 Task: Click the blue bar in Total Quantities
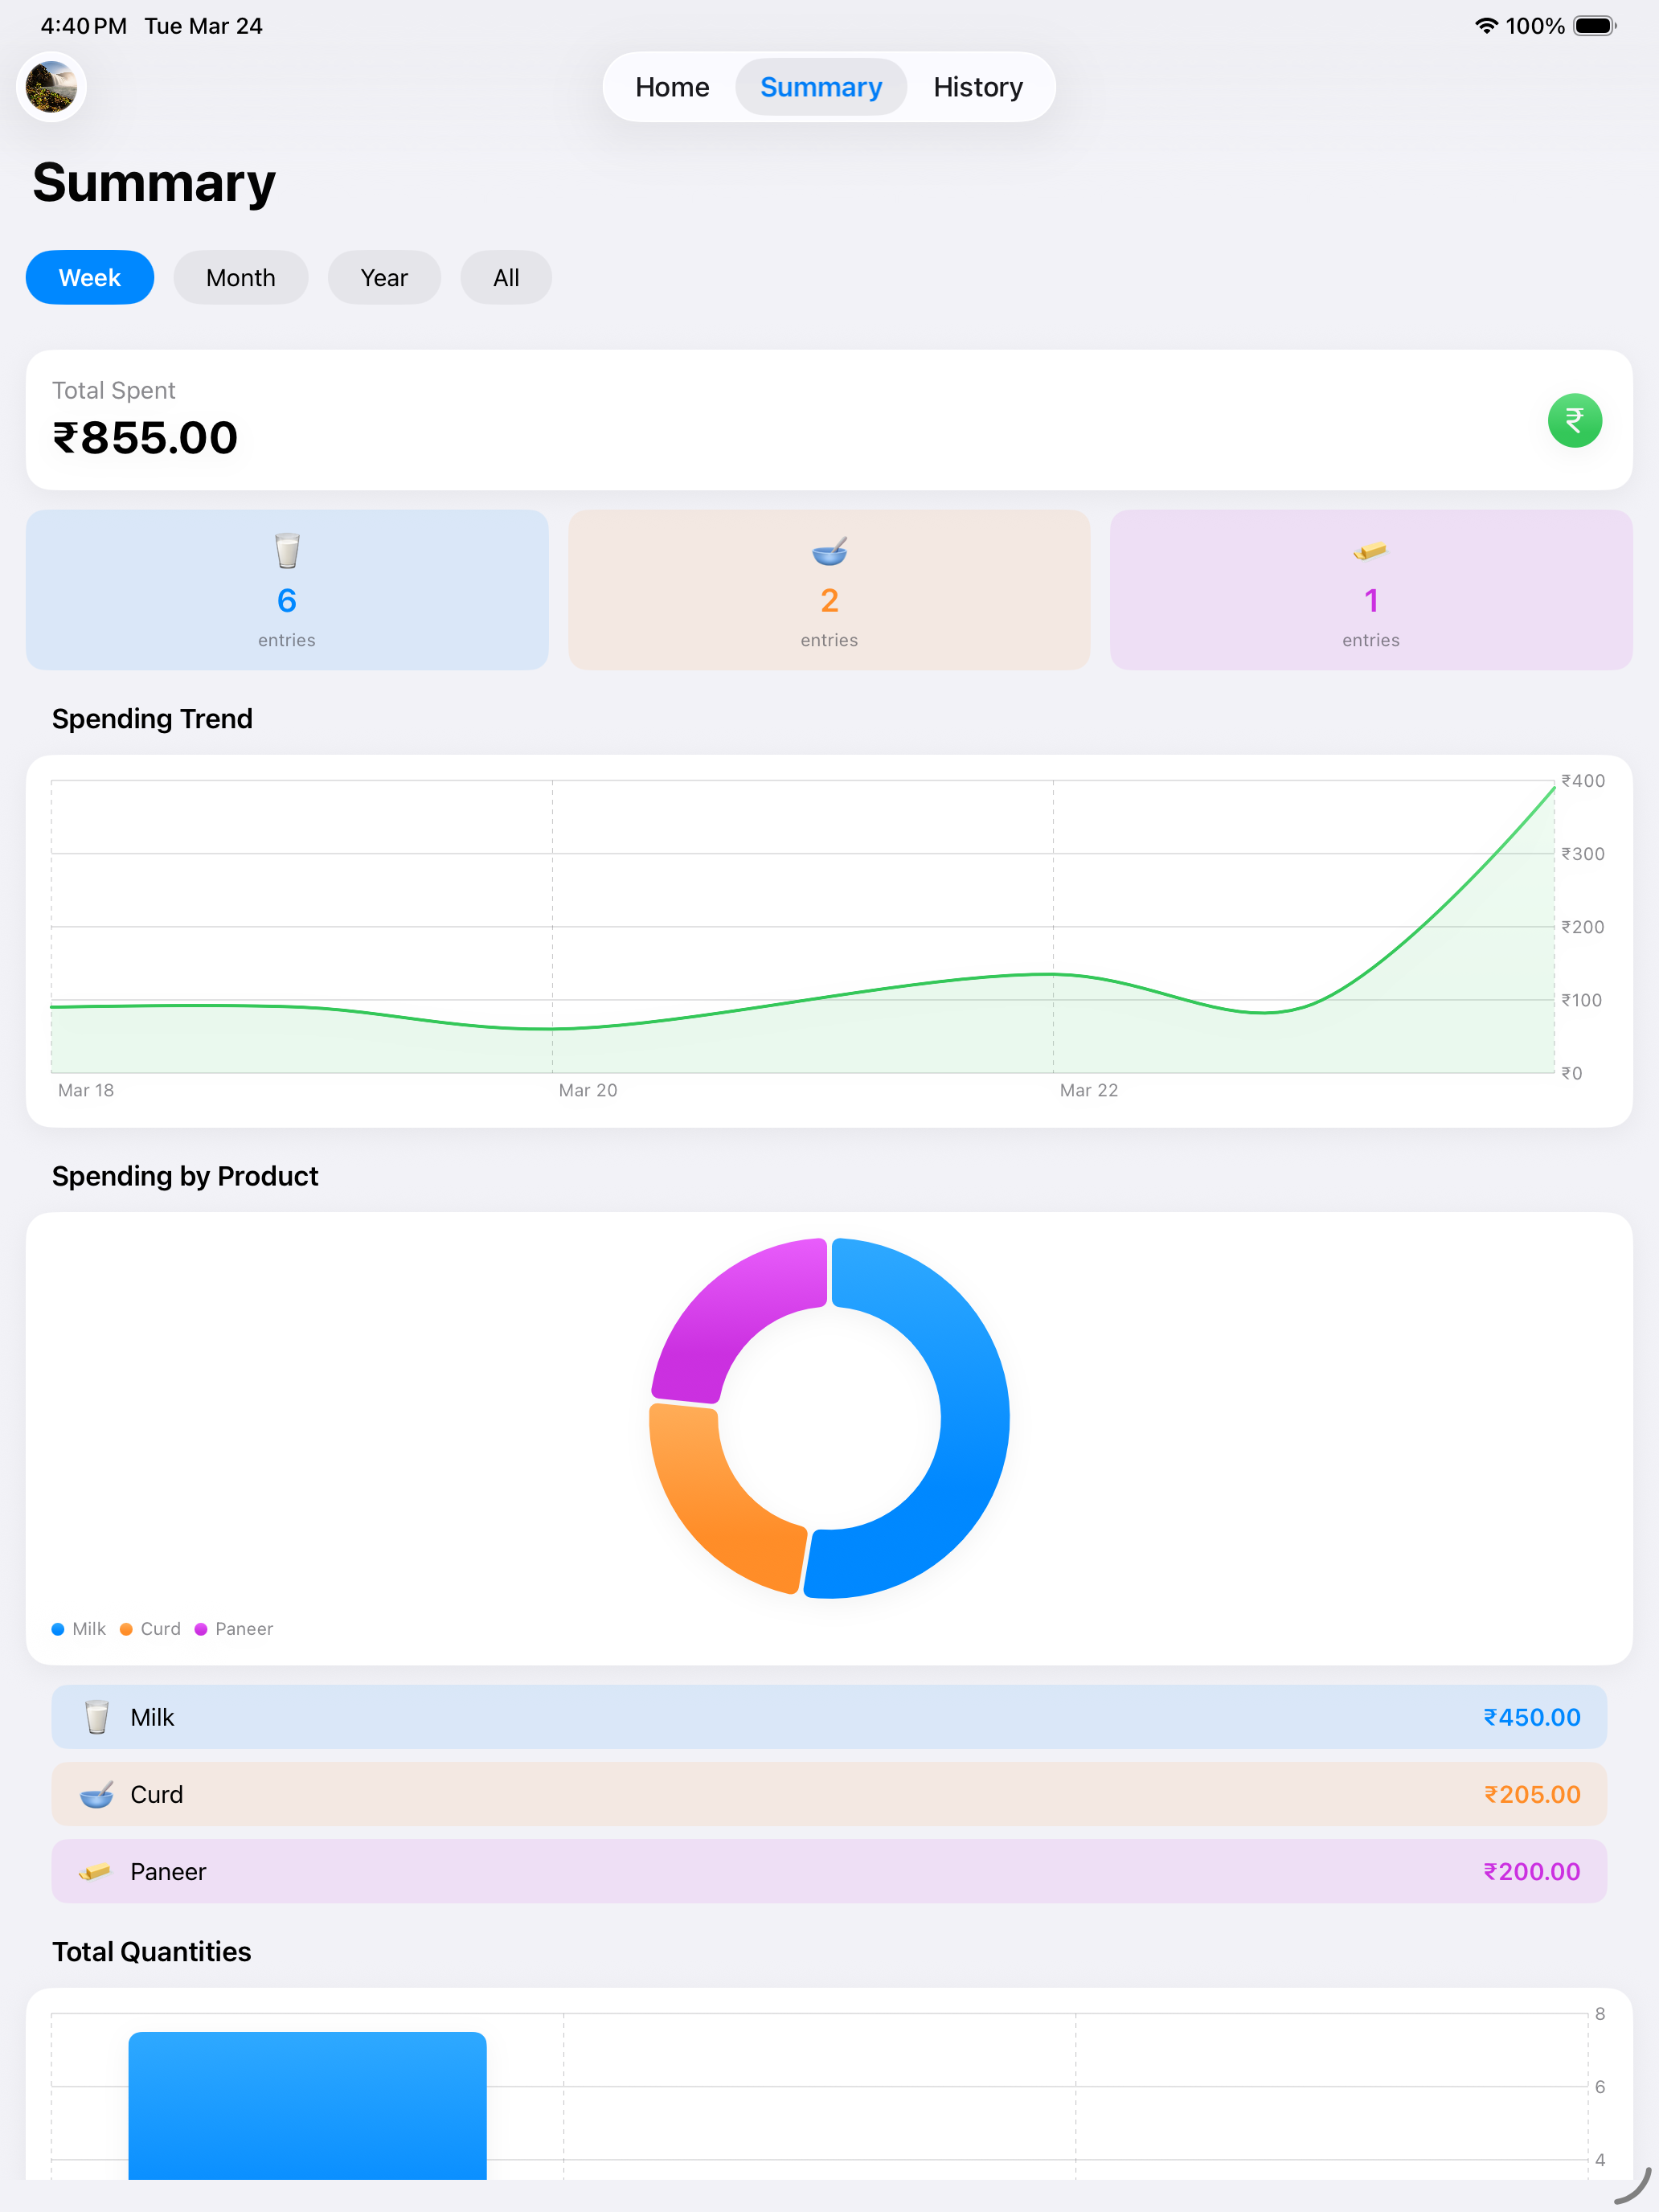[x=307, y=2105]
